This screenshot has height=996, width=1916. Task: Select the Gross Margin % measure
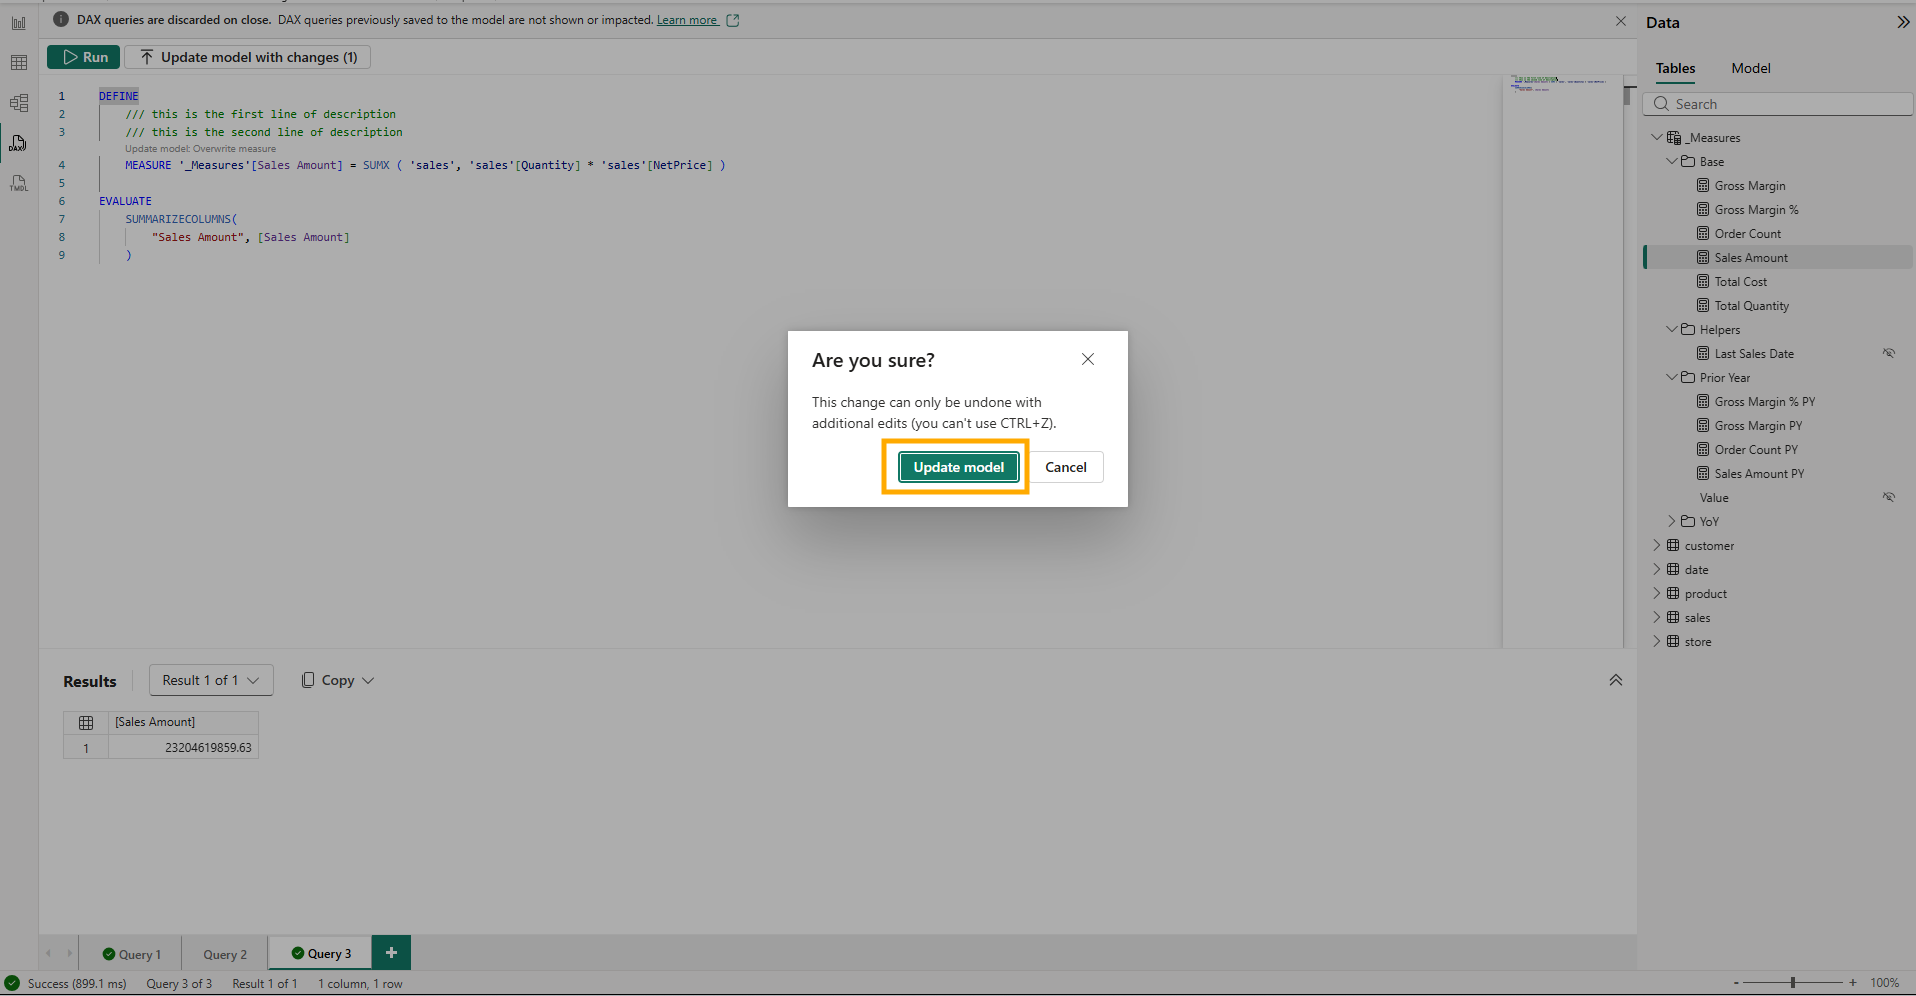click(1756, 209)
